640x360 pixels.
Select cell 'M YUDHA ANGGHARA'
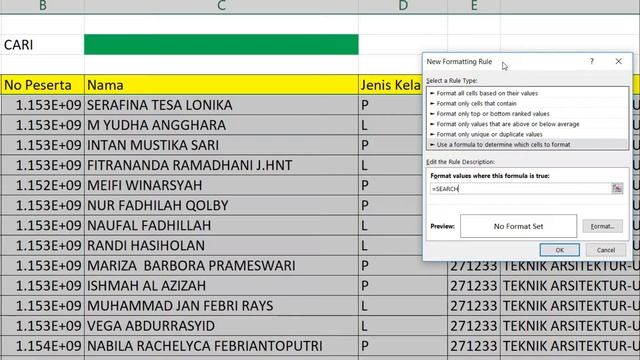click(221, 125)
